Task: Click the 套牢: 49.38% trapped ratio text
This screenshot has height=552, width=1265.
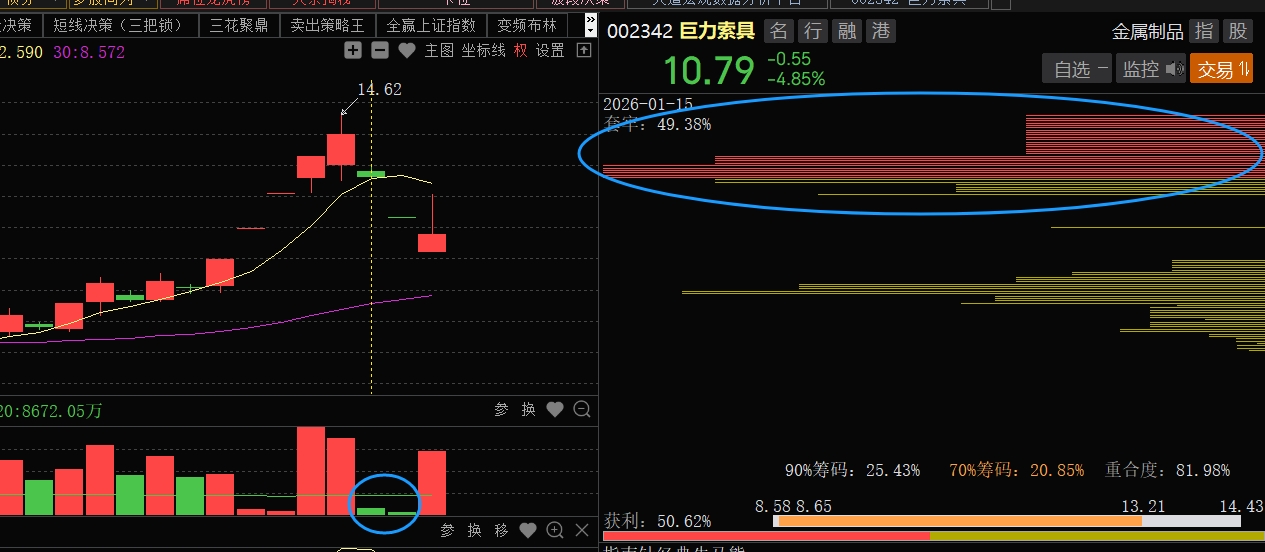Action: click(x=658, y=124)
